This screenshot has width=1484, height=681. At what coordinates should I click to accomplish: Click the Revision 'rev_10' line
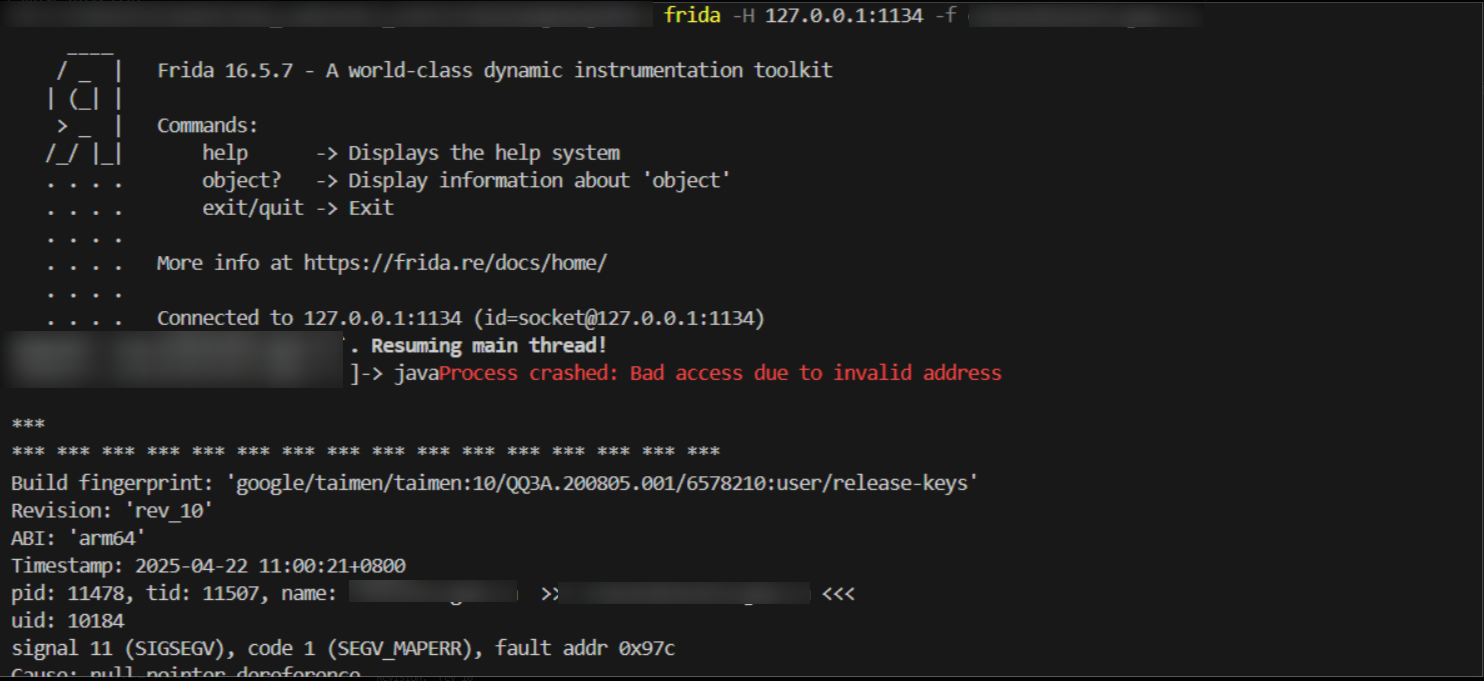click(112, 511)
